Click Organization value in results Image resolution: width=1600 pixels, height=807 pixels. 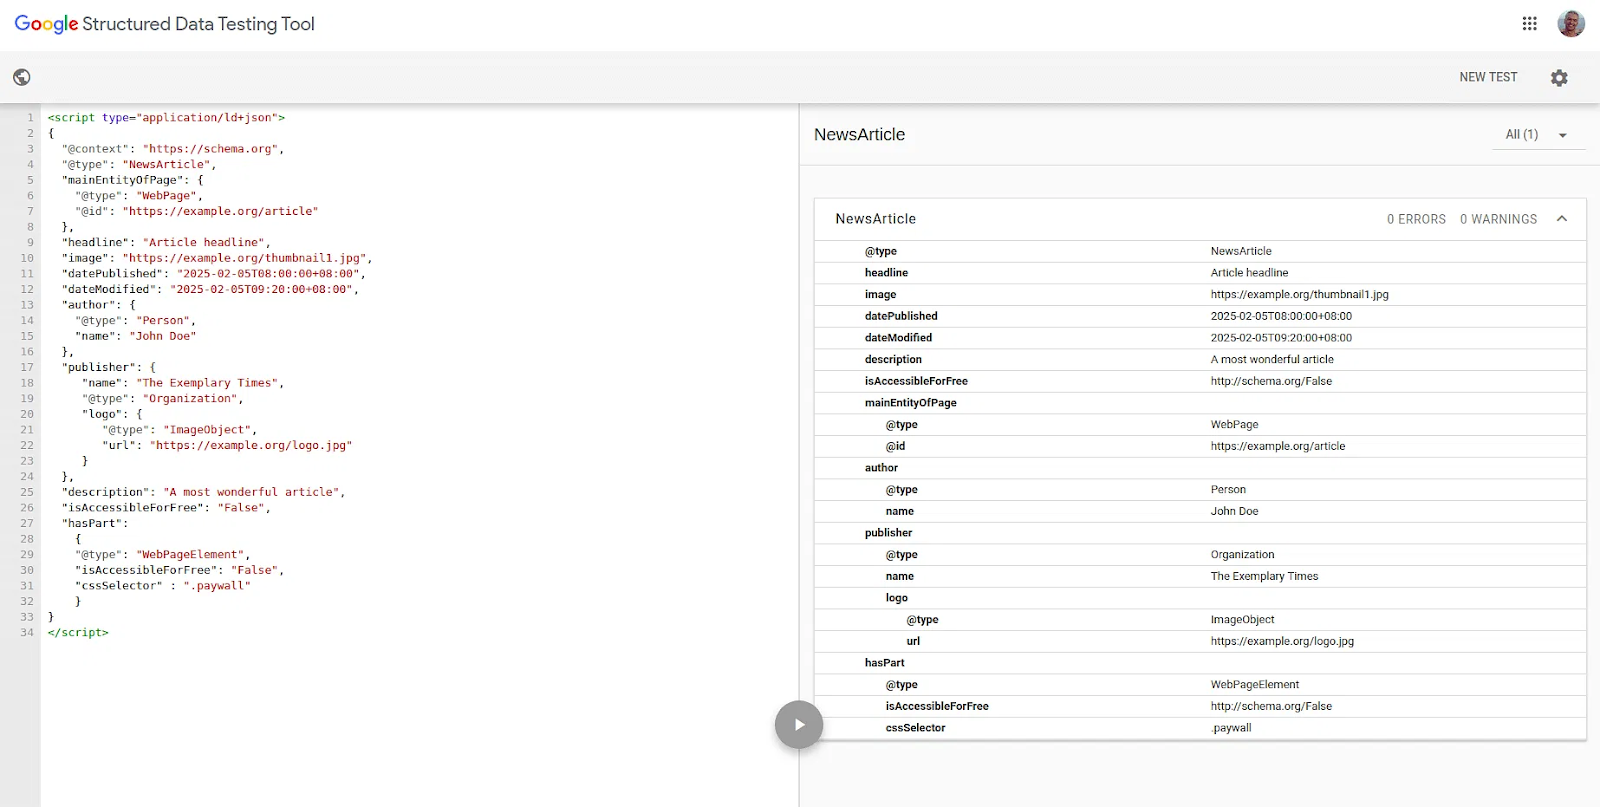pyautogui.click(x=1242, y=555)
